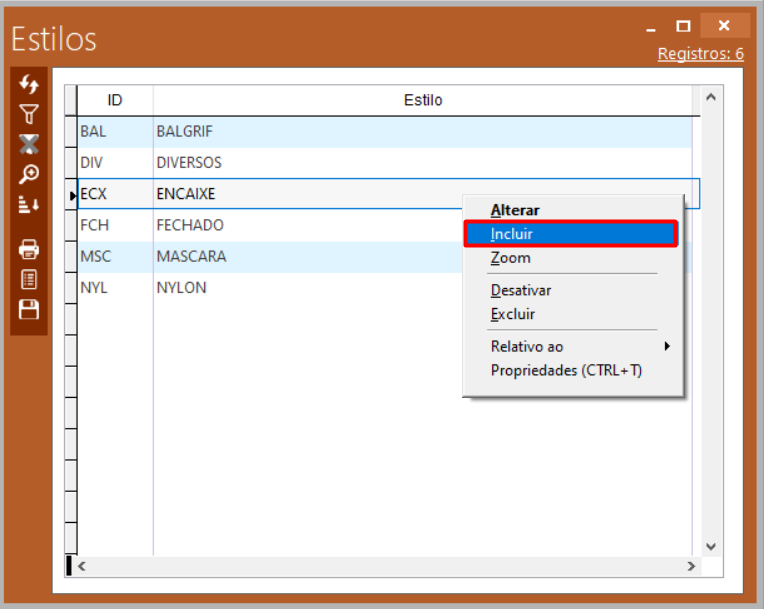Click the magnifier search icon
This screenshot has height=609, width=764.
coord(29,174)
